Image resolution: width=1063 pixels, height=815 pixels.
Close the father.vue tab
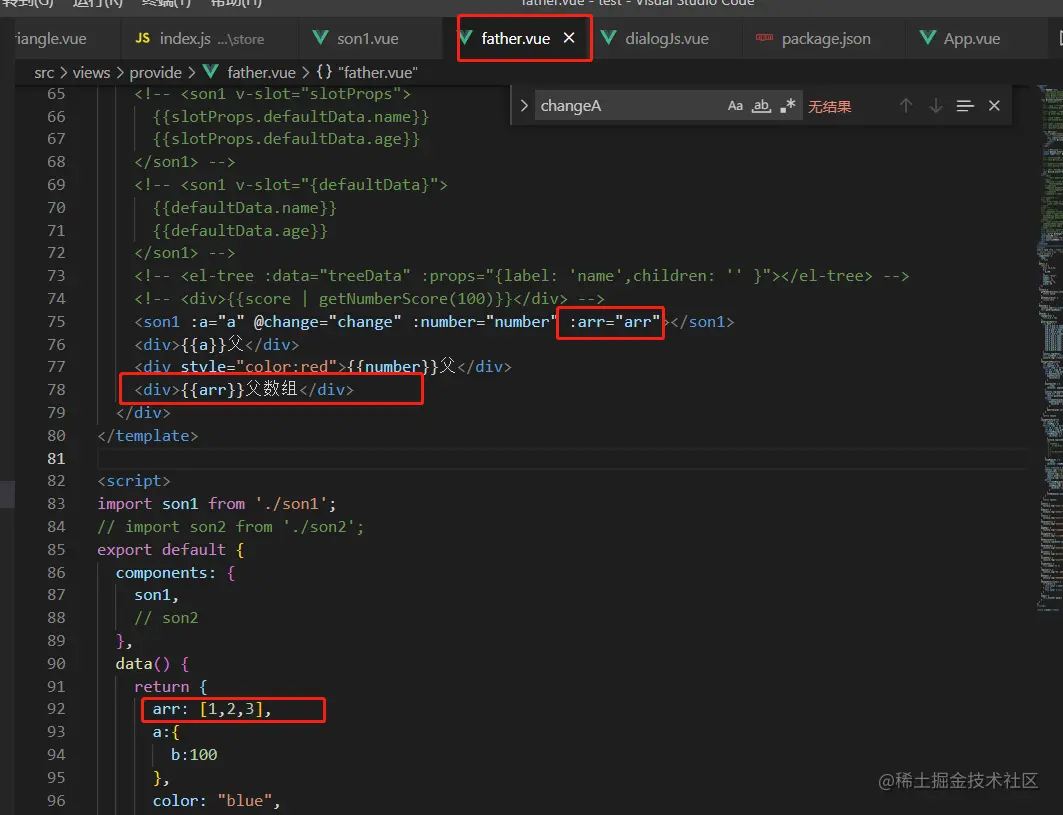pos(569,39)
